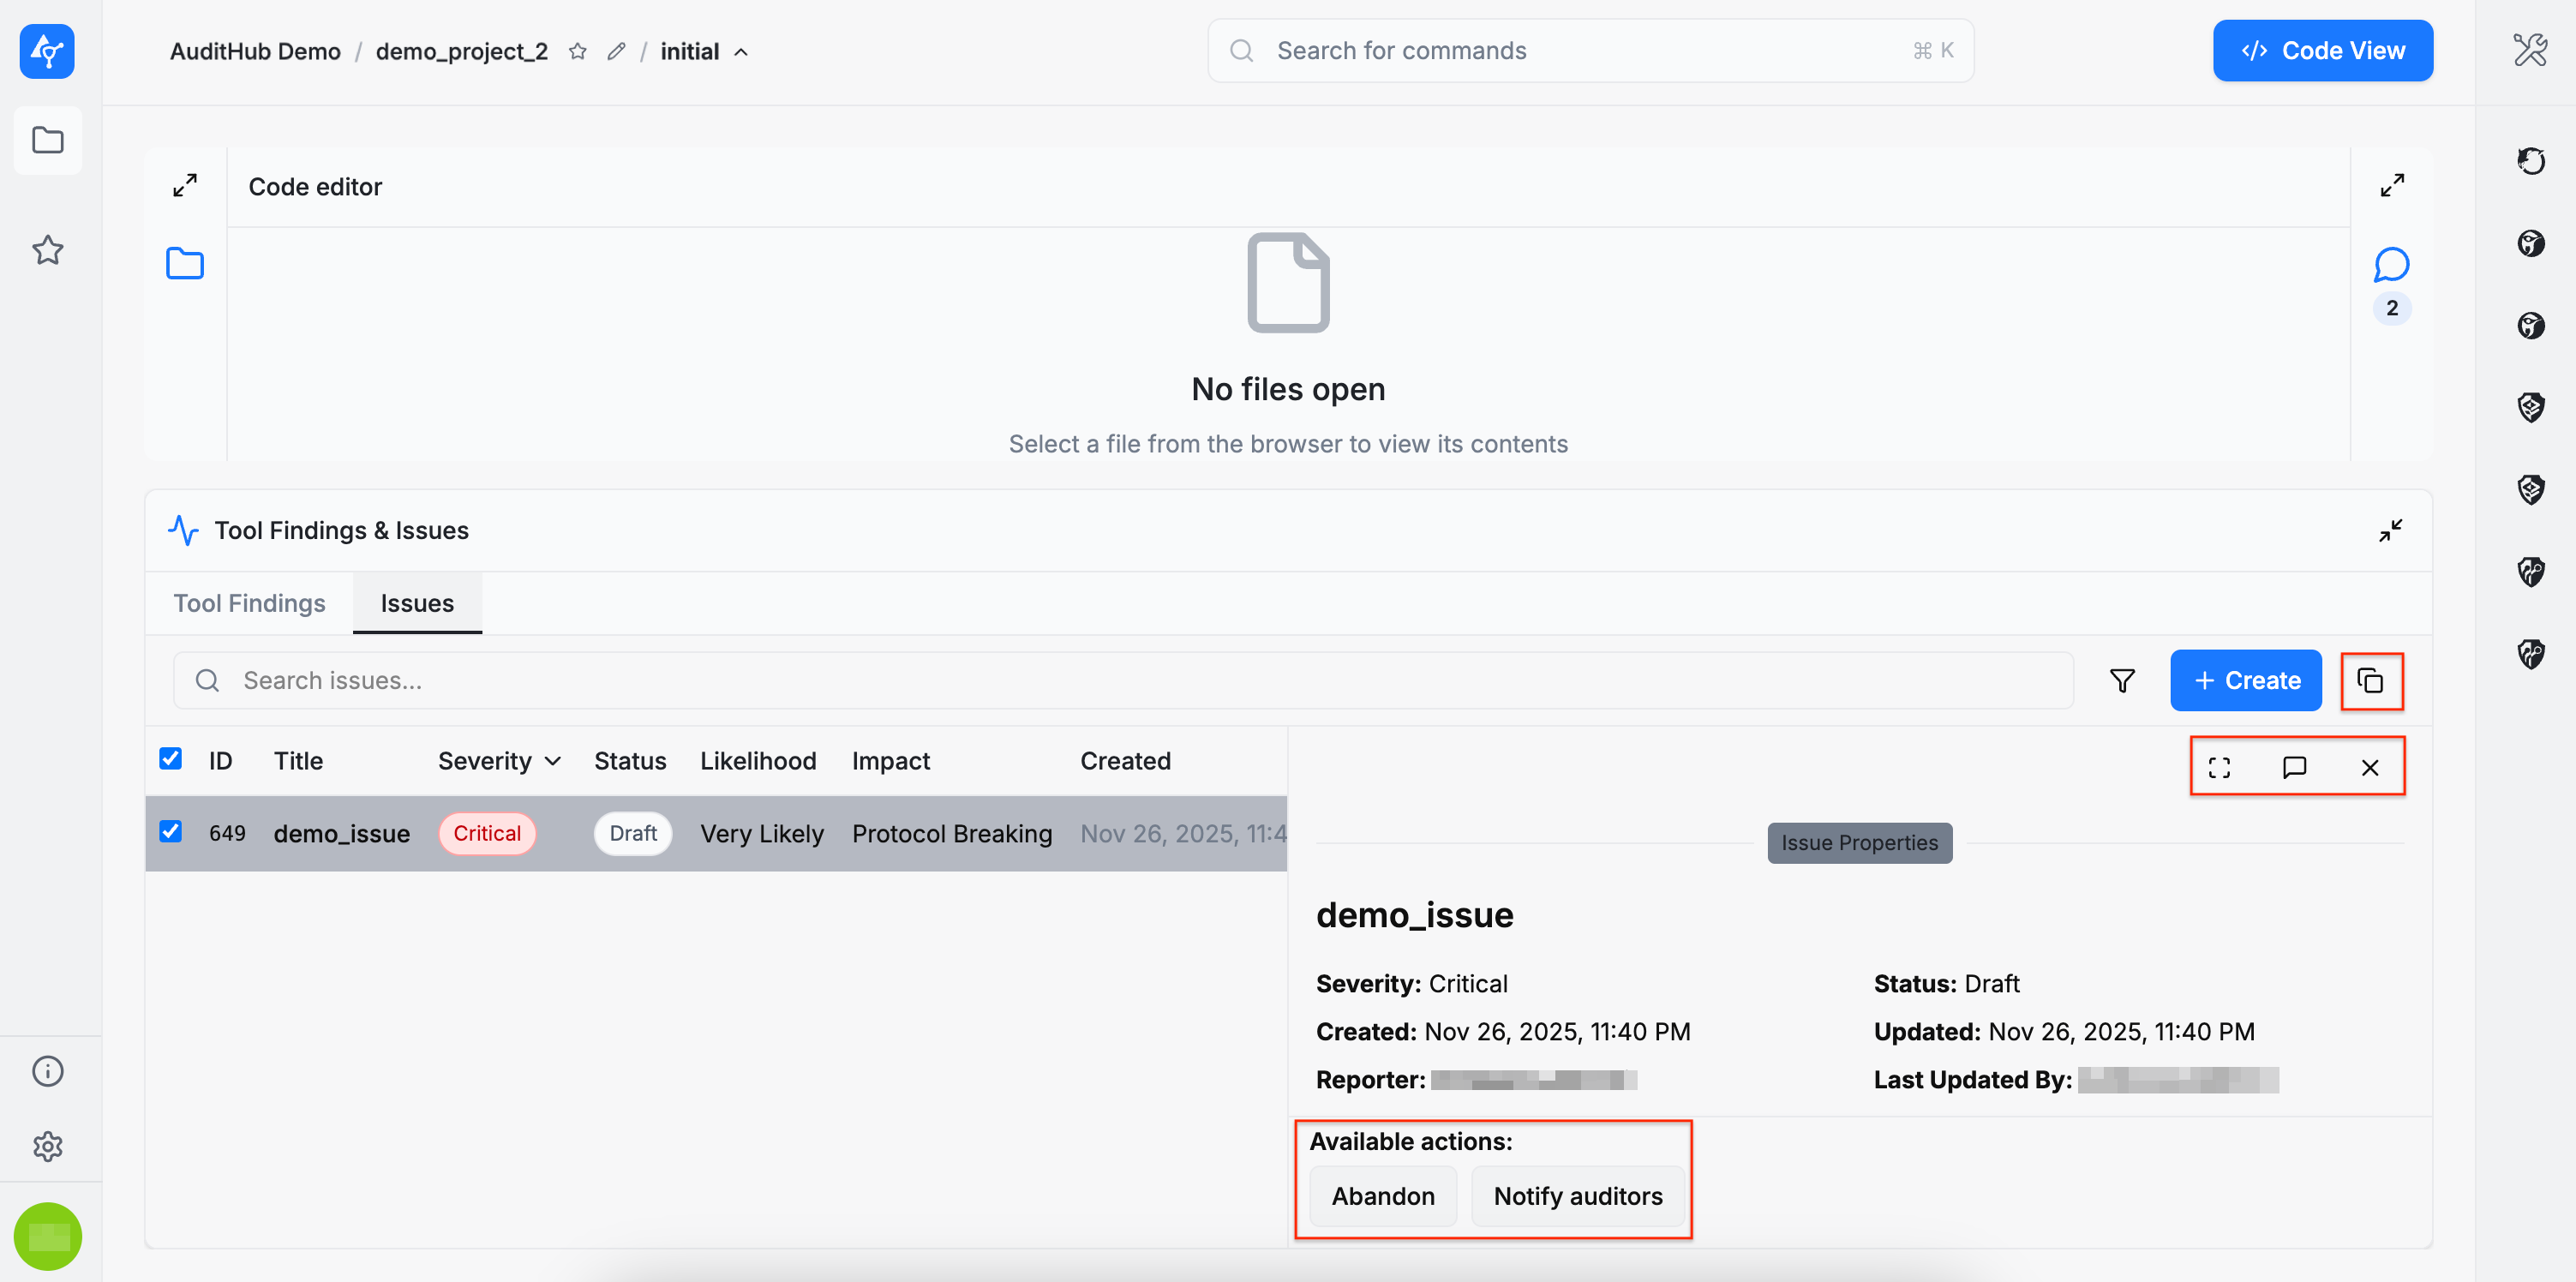The width and height of the screenshot is (2576, 1282).
Task: Uncheck the demo_issue row checkbox
Action: click(x=171, y=832)
